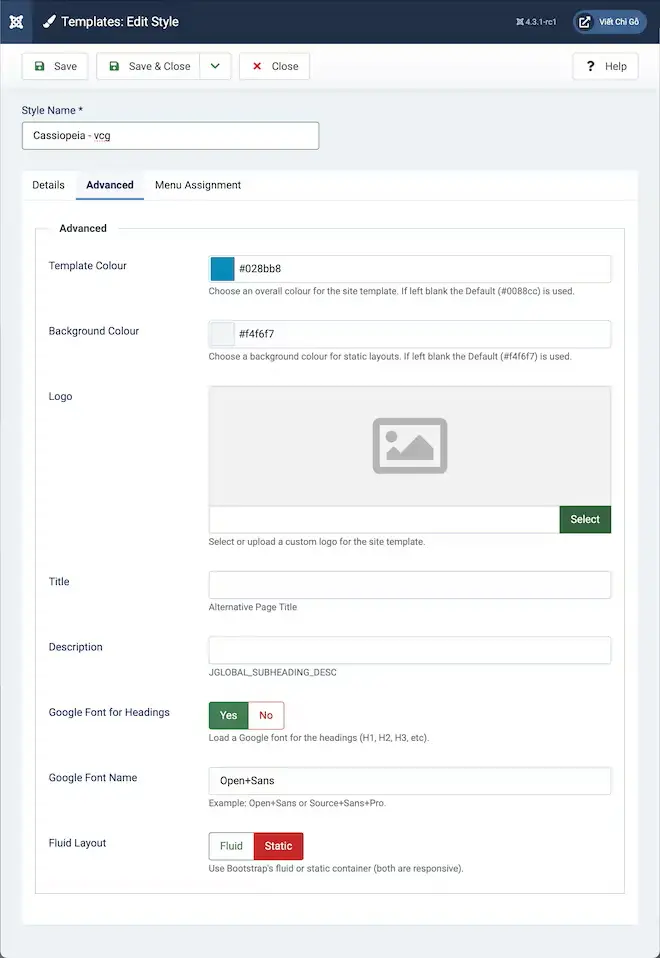Click the paintbrush icon beside Templates title
660x958 pixels.
pos(49,21)
